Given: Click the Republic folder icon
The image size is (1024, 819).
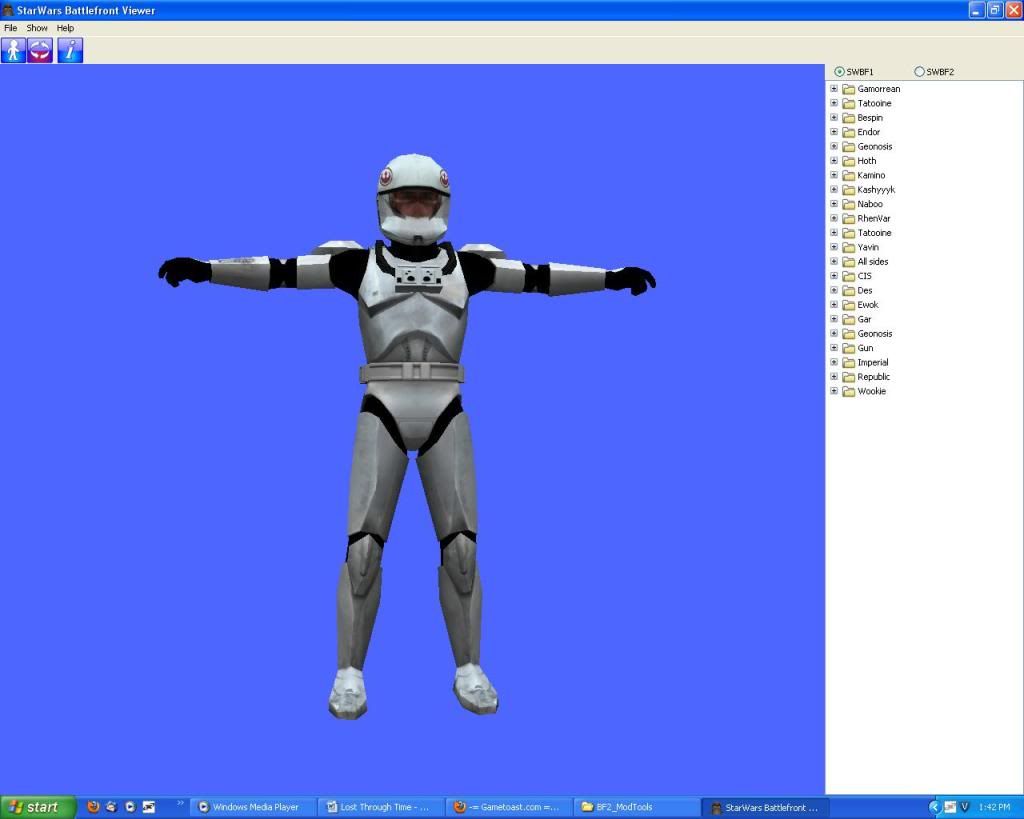Looking at the screenshot, I should pyautogui.click(x=848, y=376).
